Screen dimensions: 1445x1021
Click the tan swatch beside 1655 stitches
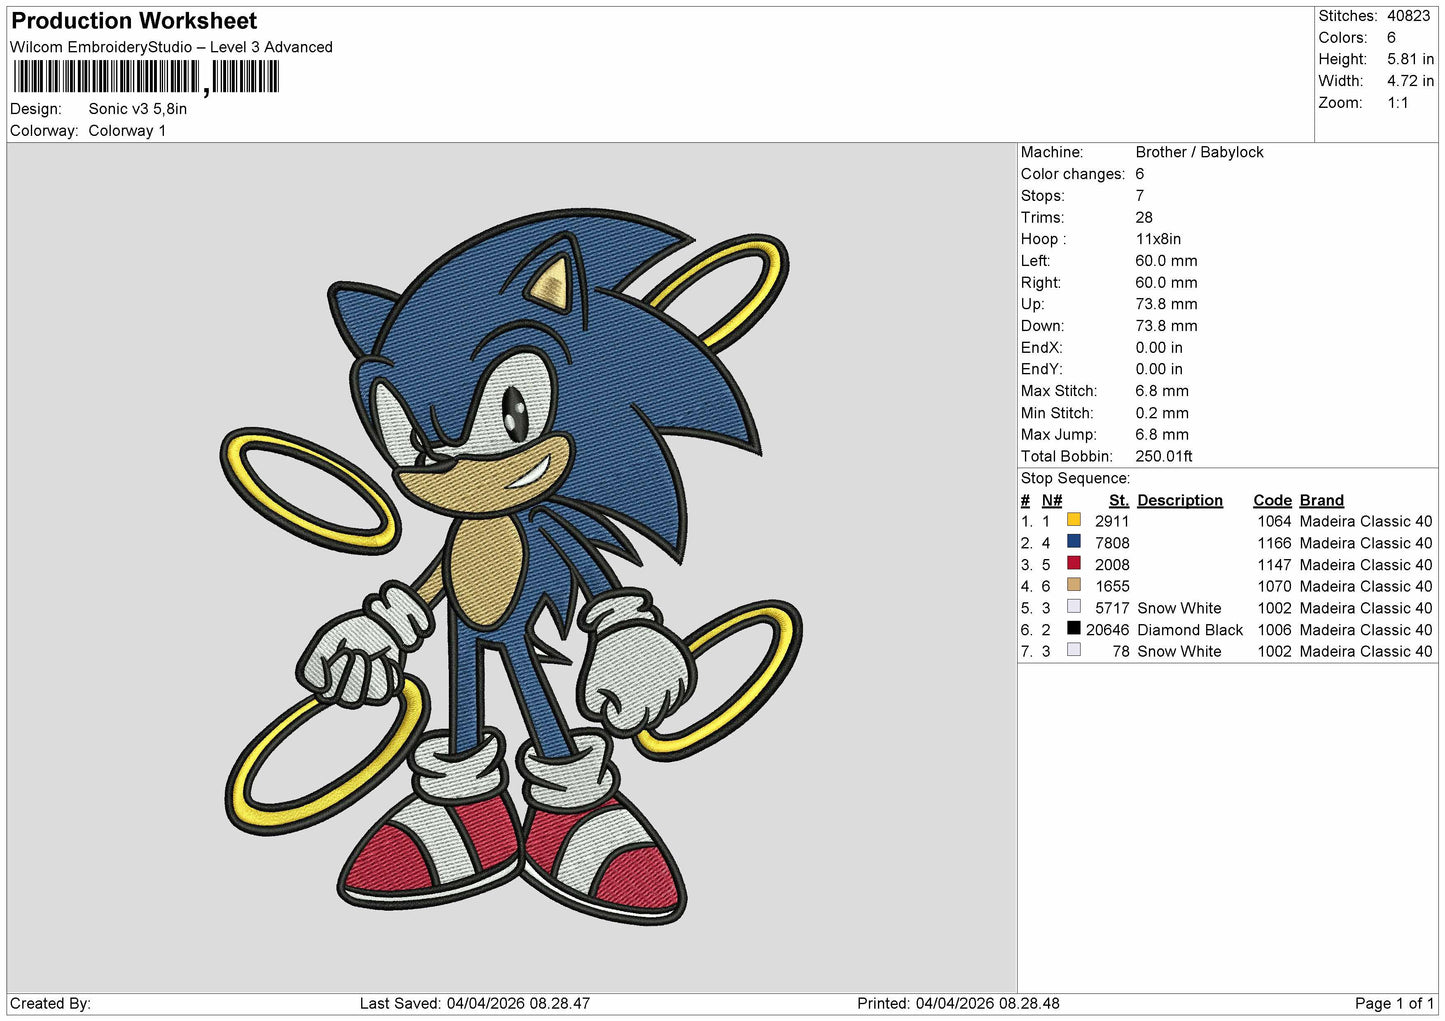click(x=1073, y=585)
